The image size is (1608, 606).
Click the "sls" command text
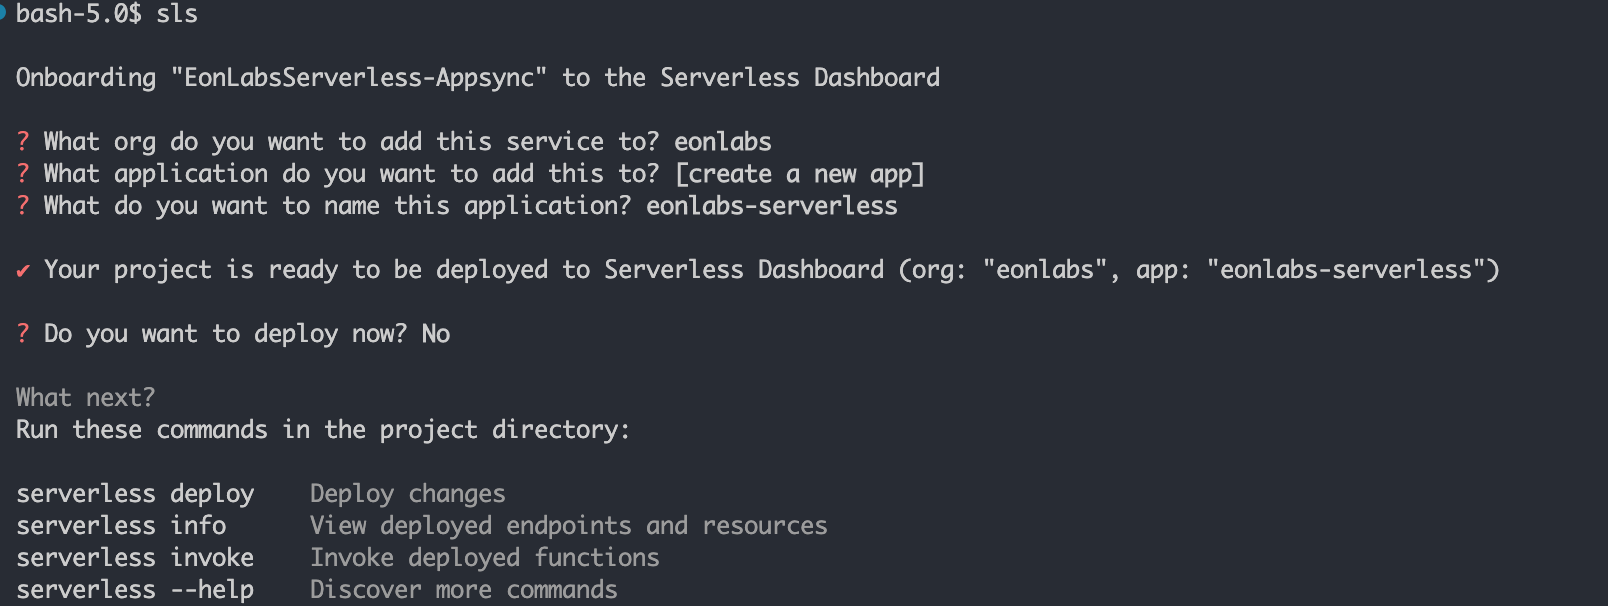177,14
